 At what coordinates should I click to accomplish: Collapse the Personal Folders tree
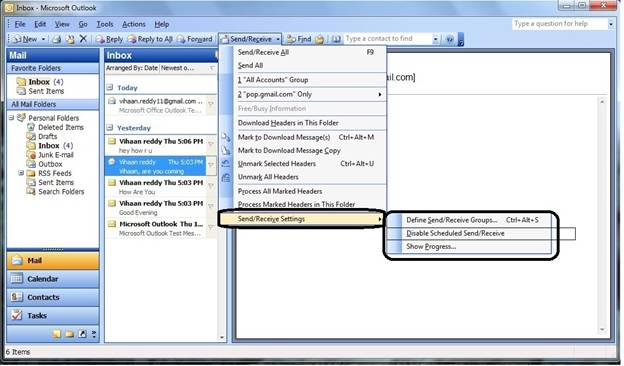12,118
